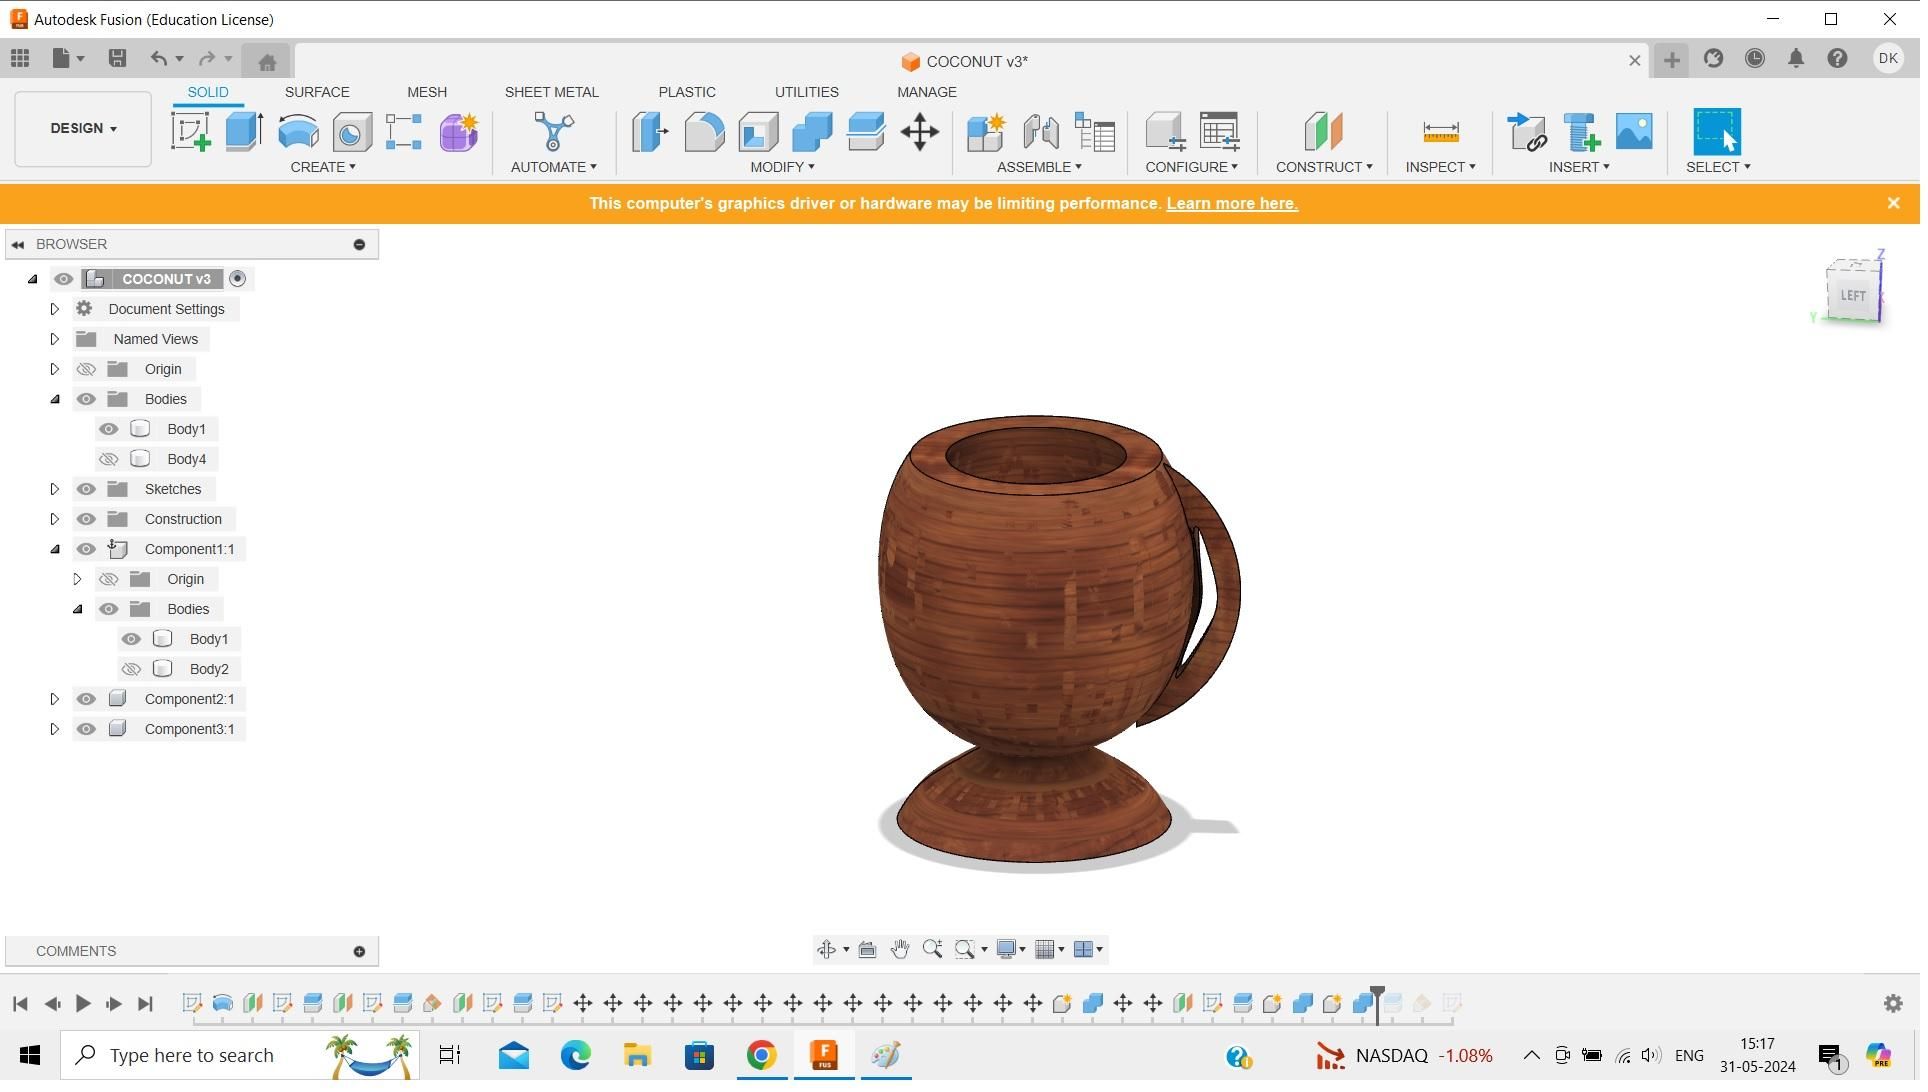Select the Hole tool
The image size is (1928, 1092).
(x=352, y=132)
